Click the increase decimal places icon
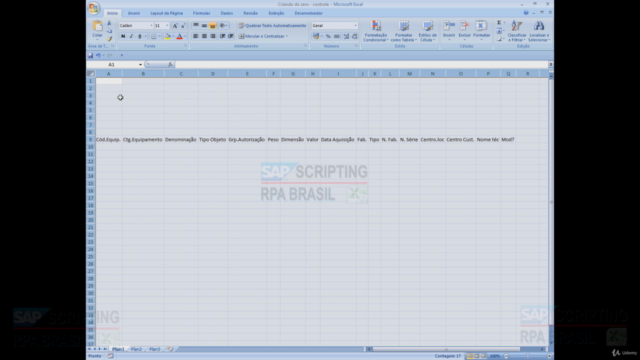 pyautogui.click(x=346, y=36)
